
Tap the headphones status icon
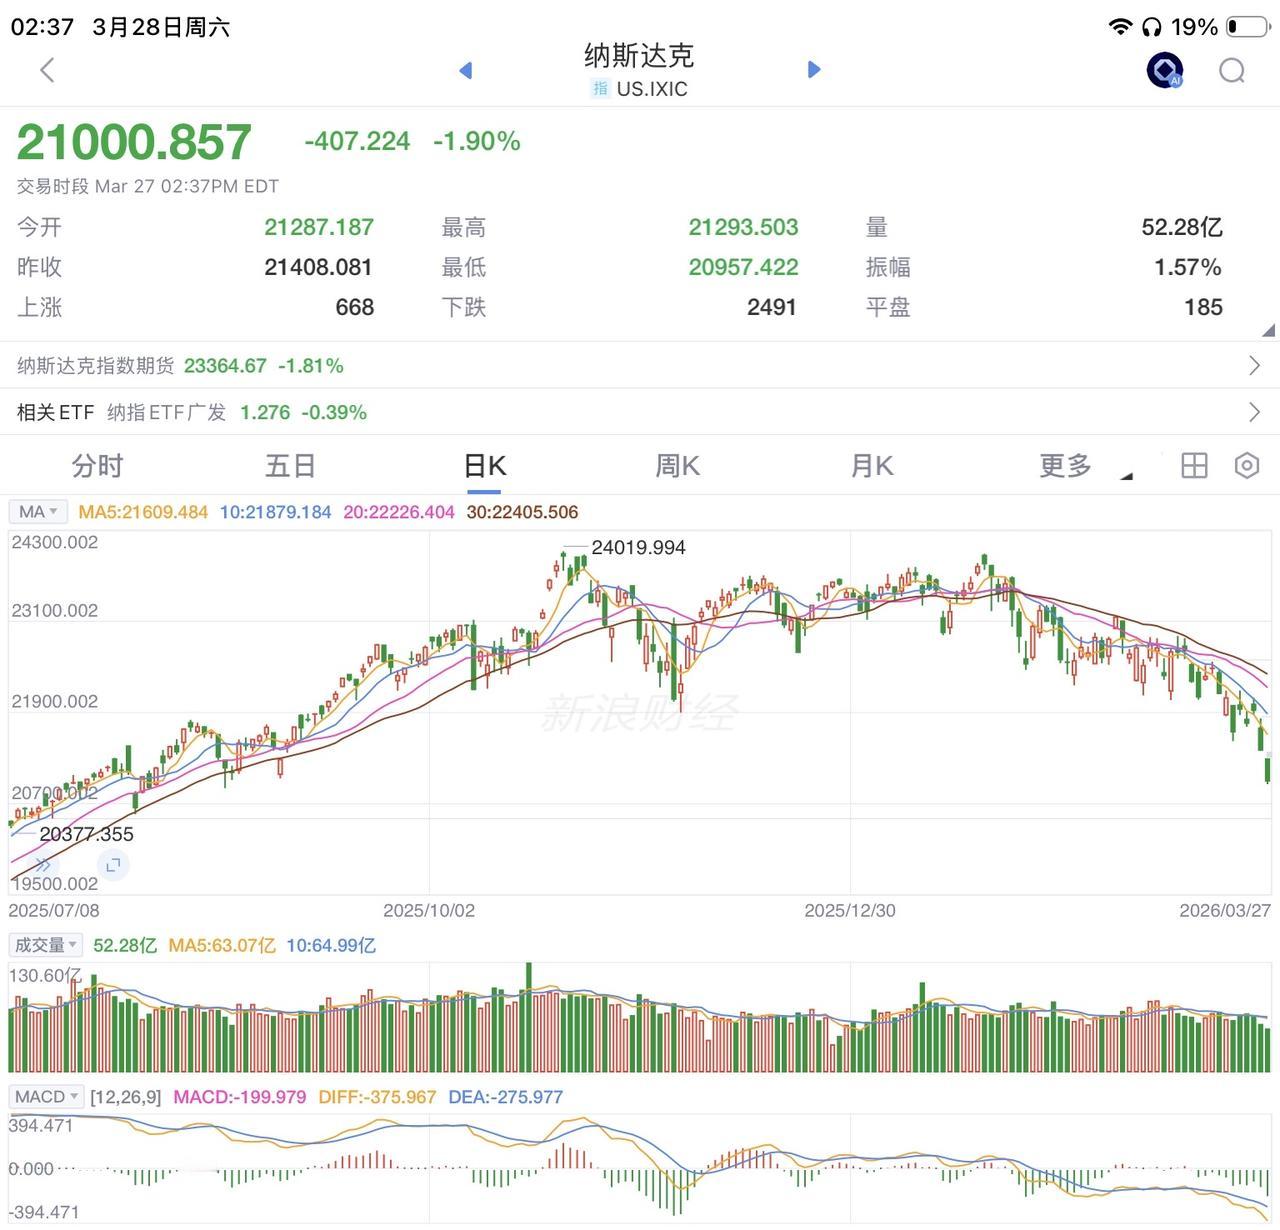click(x=1152, y=27)
